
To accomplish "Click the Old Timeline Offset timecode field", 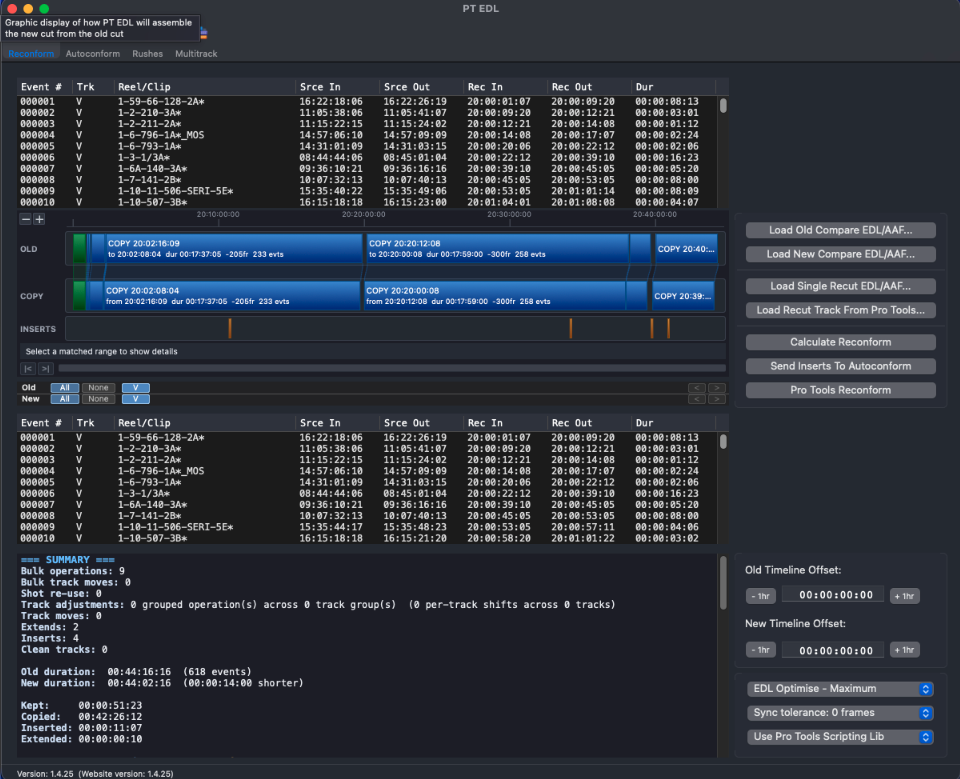I will [x=833, y=595].
